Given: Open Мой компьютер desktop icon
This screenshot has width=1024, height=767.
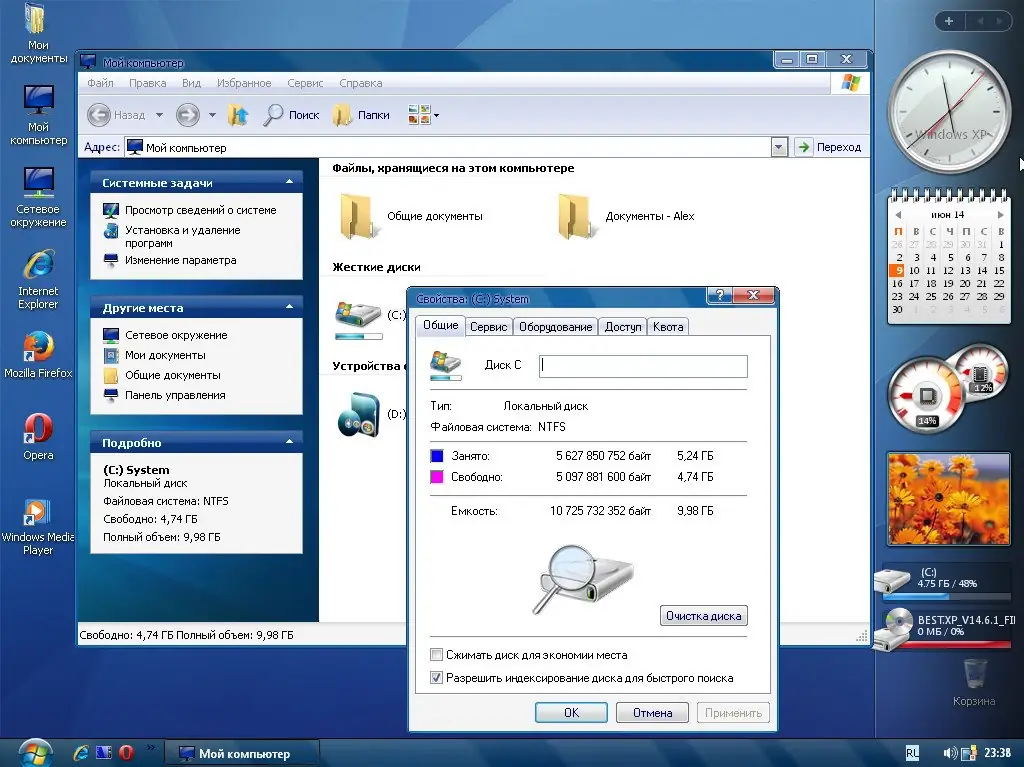Looking at the screenshot, I should click(x=38, y=115).
